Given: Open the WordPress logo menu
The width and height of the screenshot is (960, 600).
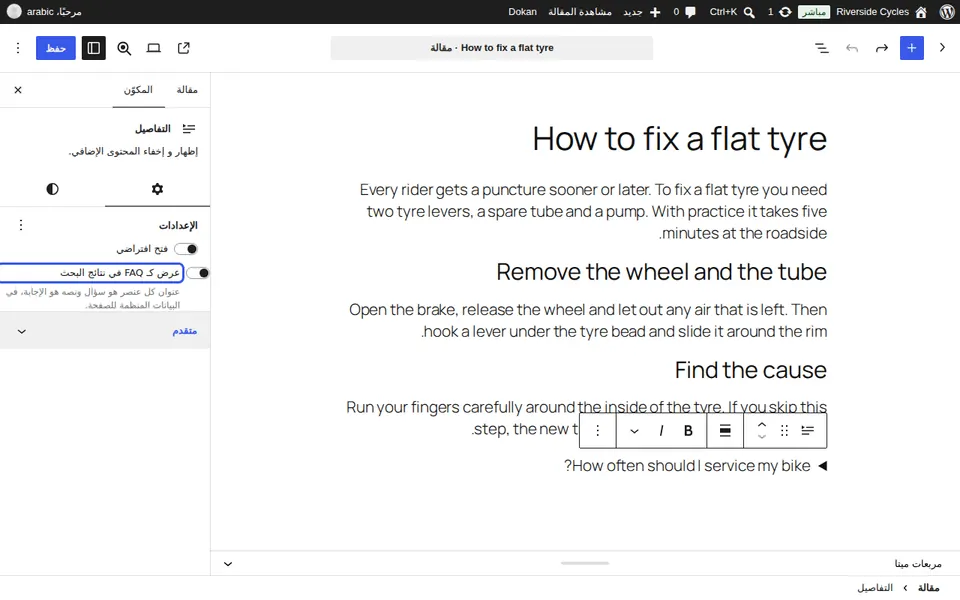Looking at the screenshot, I should coord(947,12).
